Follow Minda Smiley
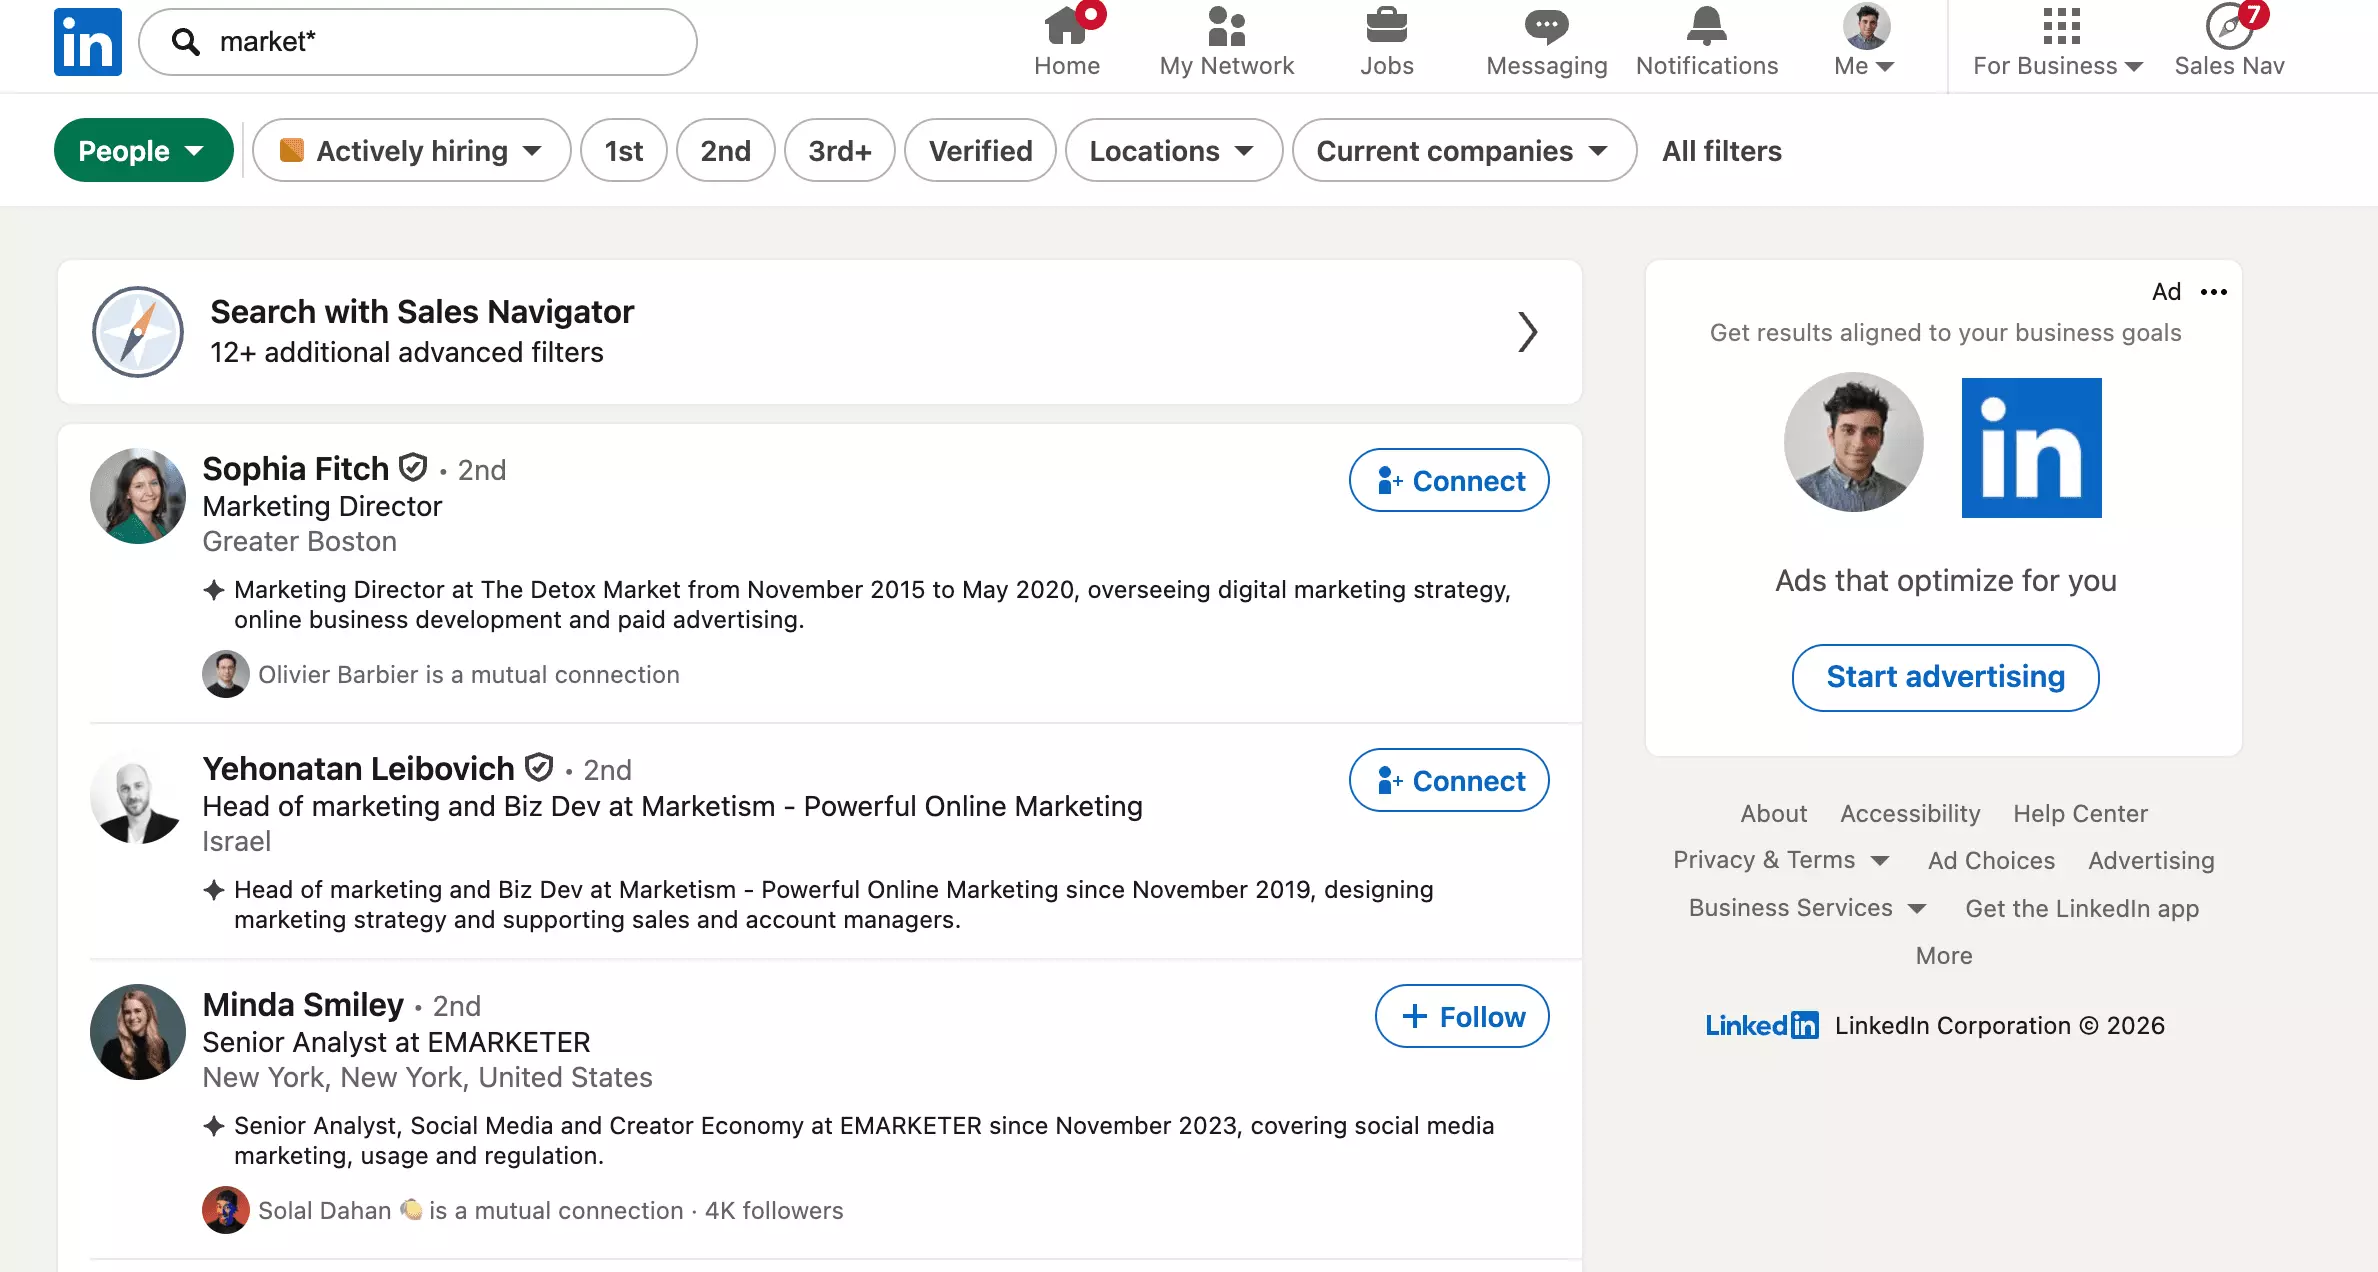Screen dimensions: 2378x1272 click(x=1462, y=1016)
